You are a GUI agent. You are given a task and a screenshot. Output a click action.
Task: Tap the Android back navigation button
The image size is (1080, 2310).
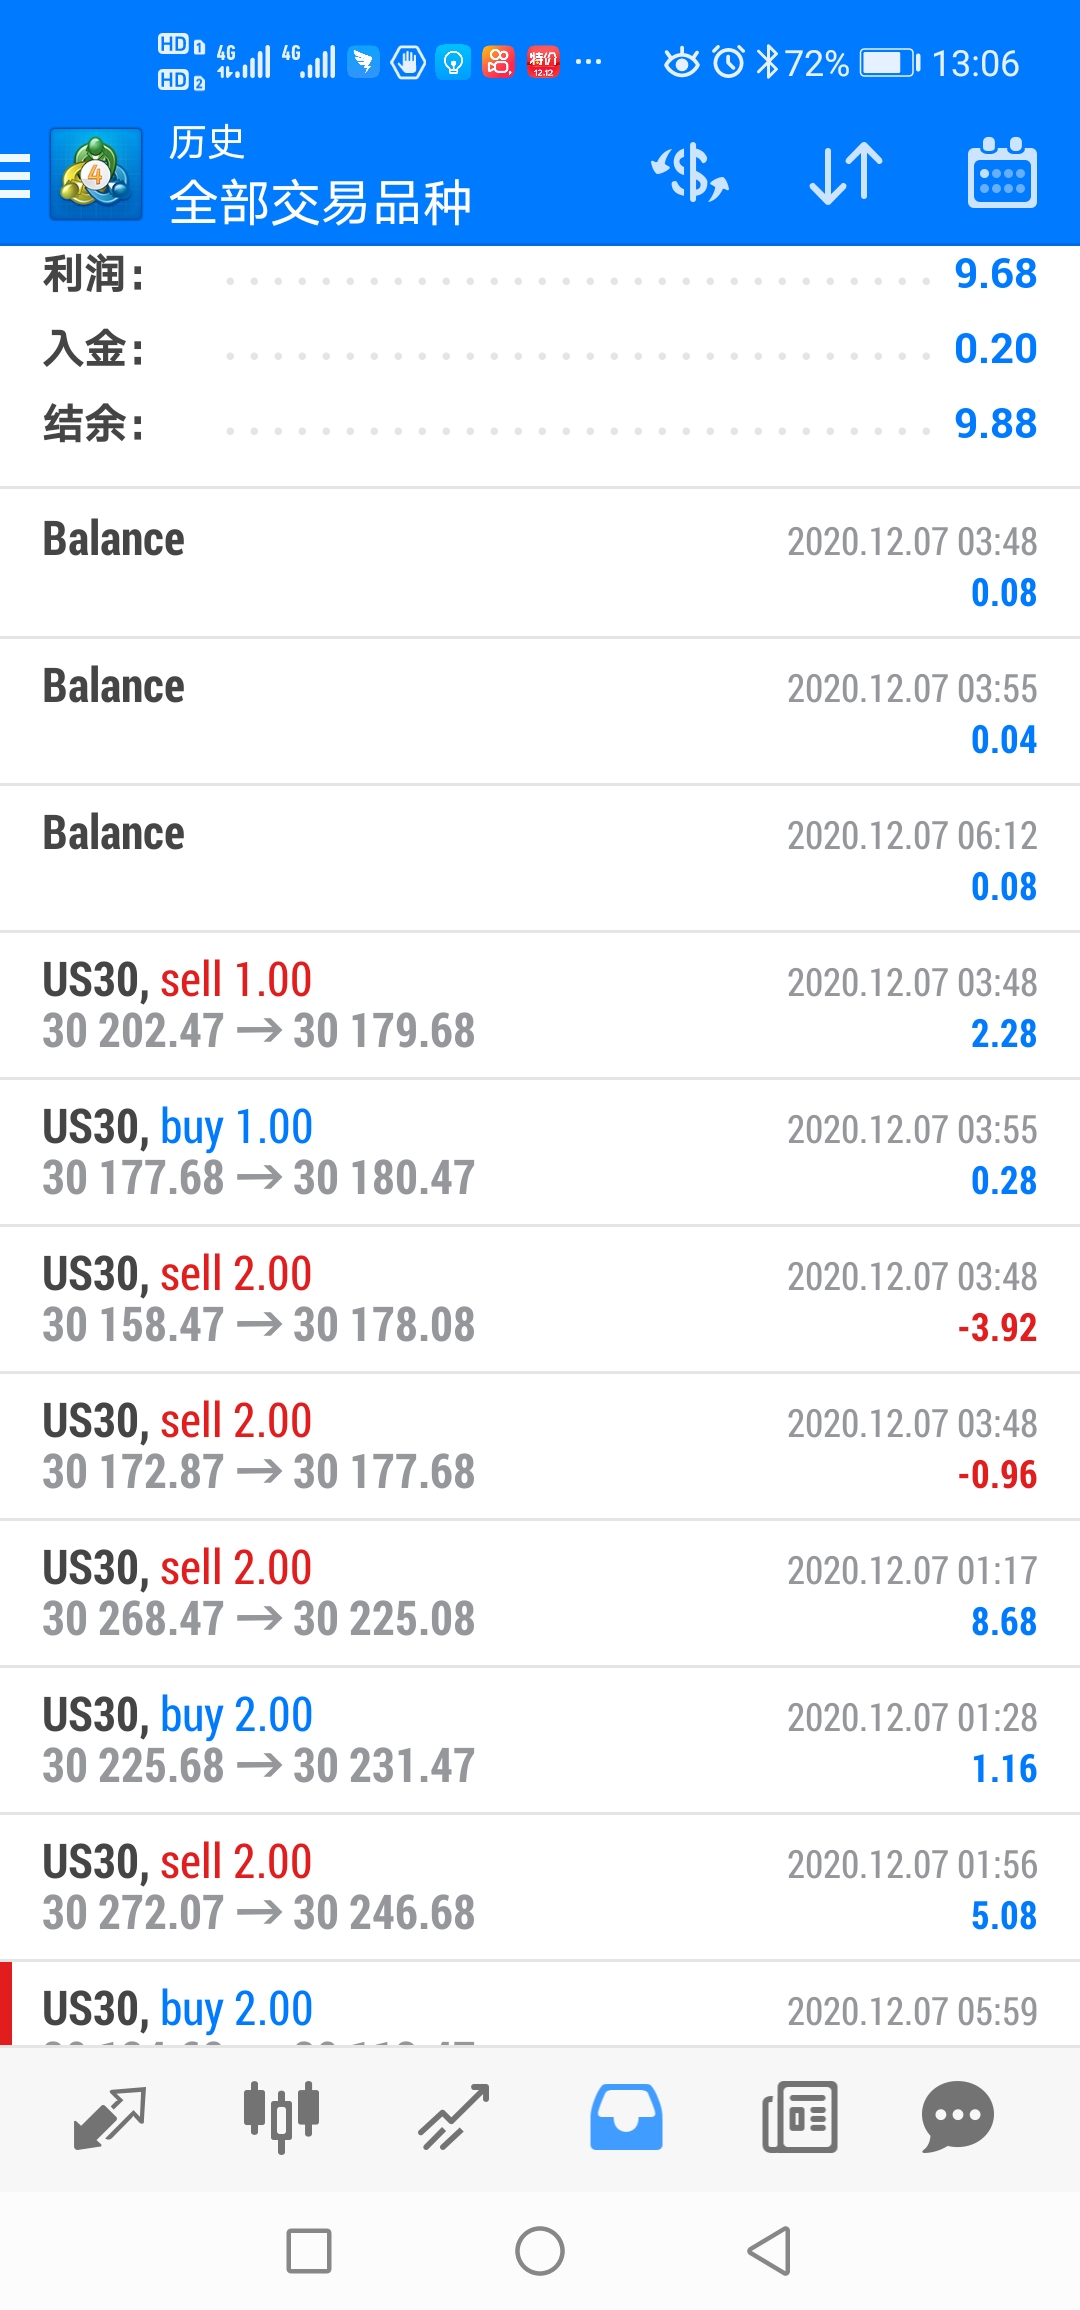click(x=770, y=2251)
